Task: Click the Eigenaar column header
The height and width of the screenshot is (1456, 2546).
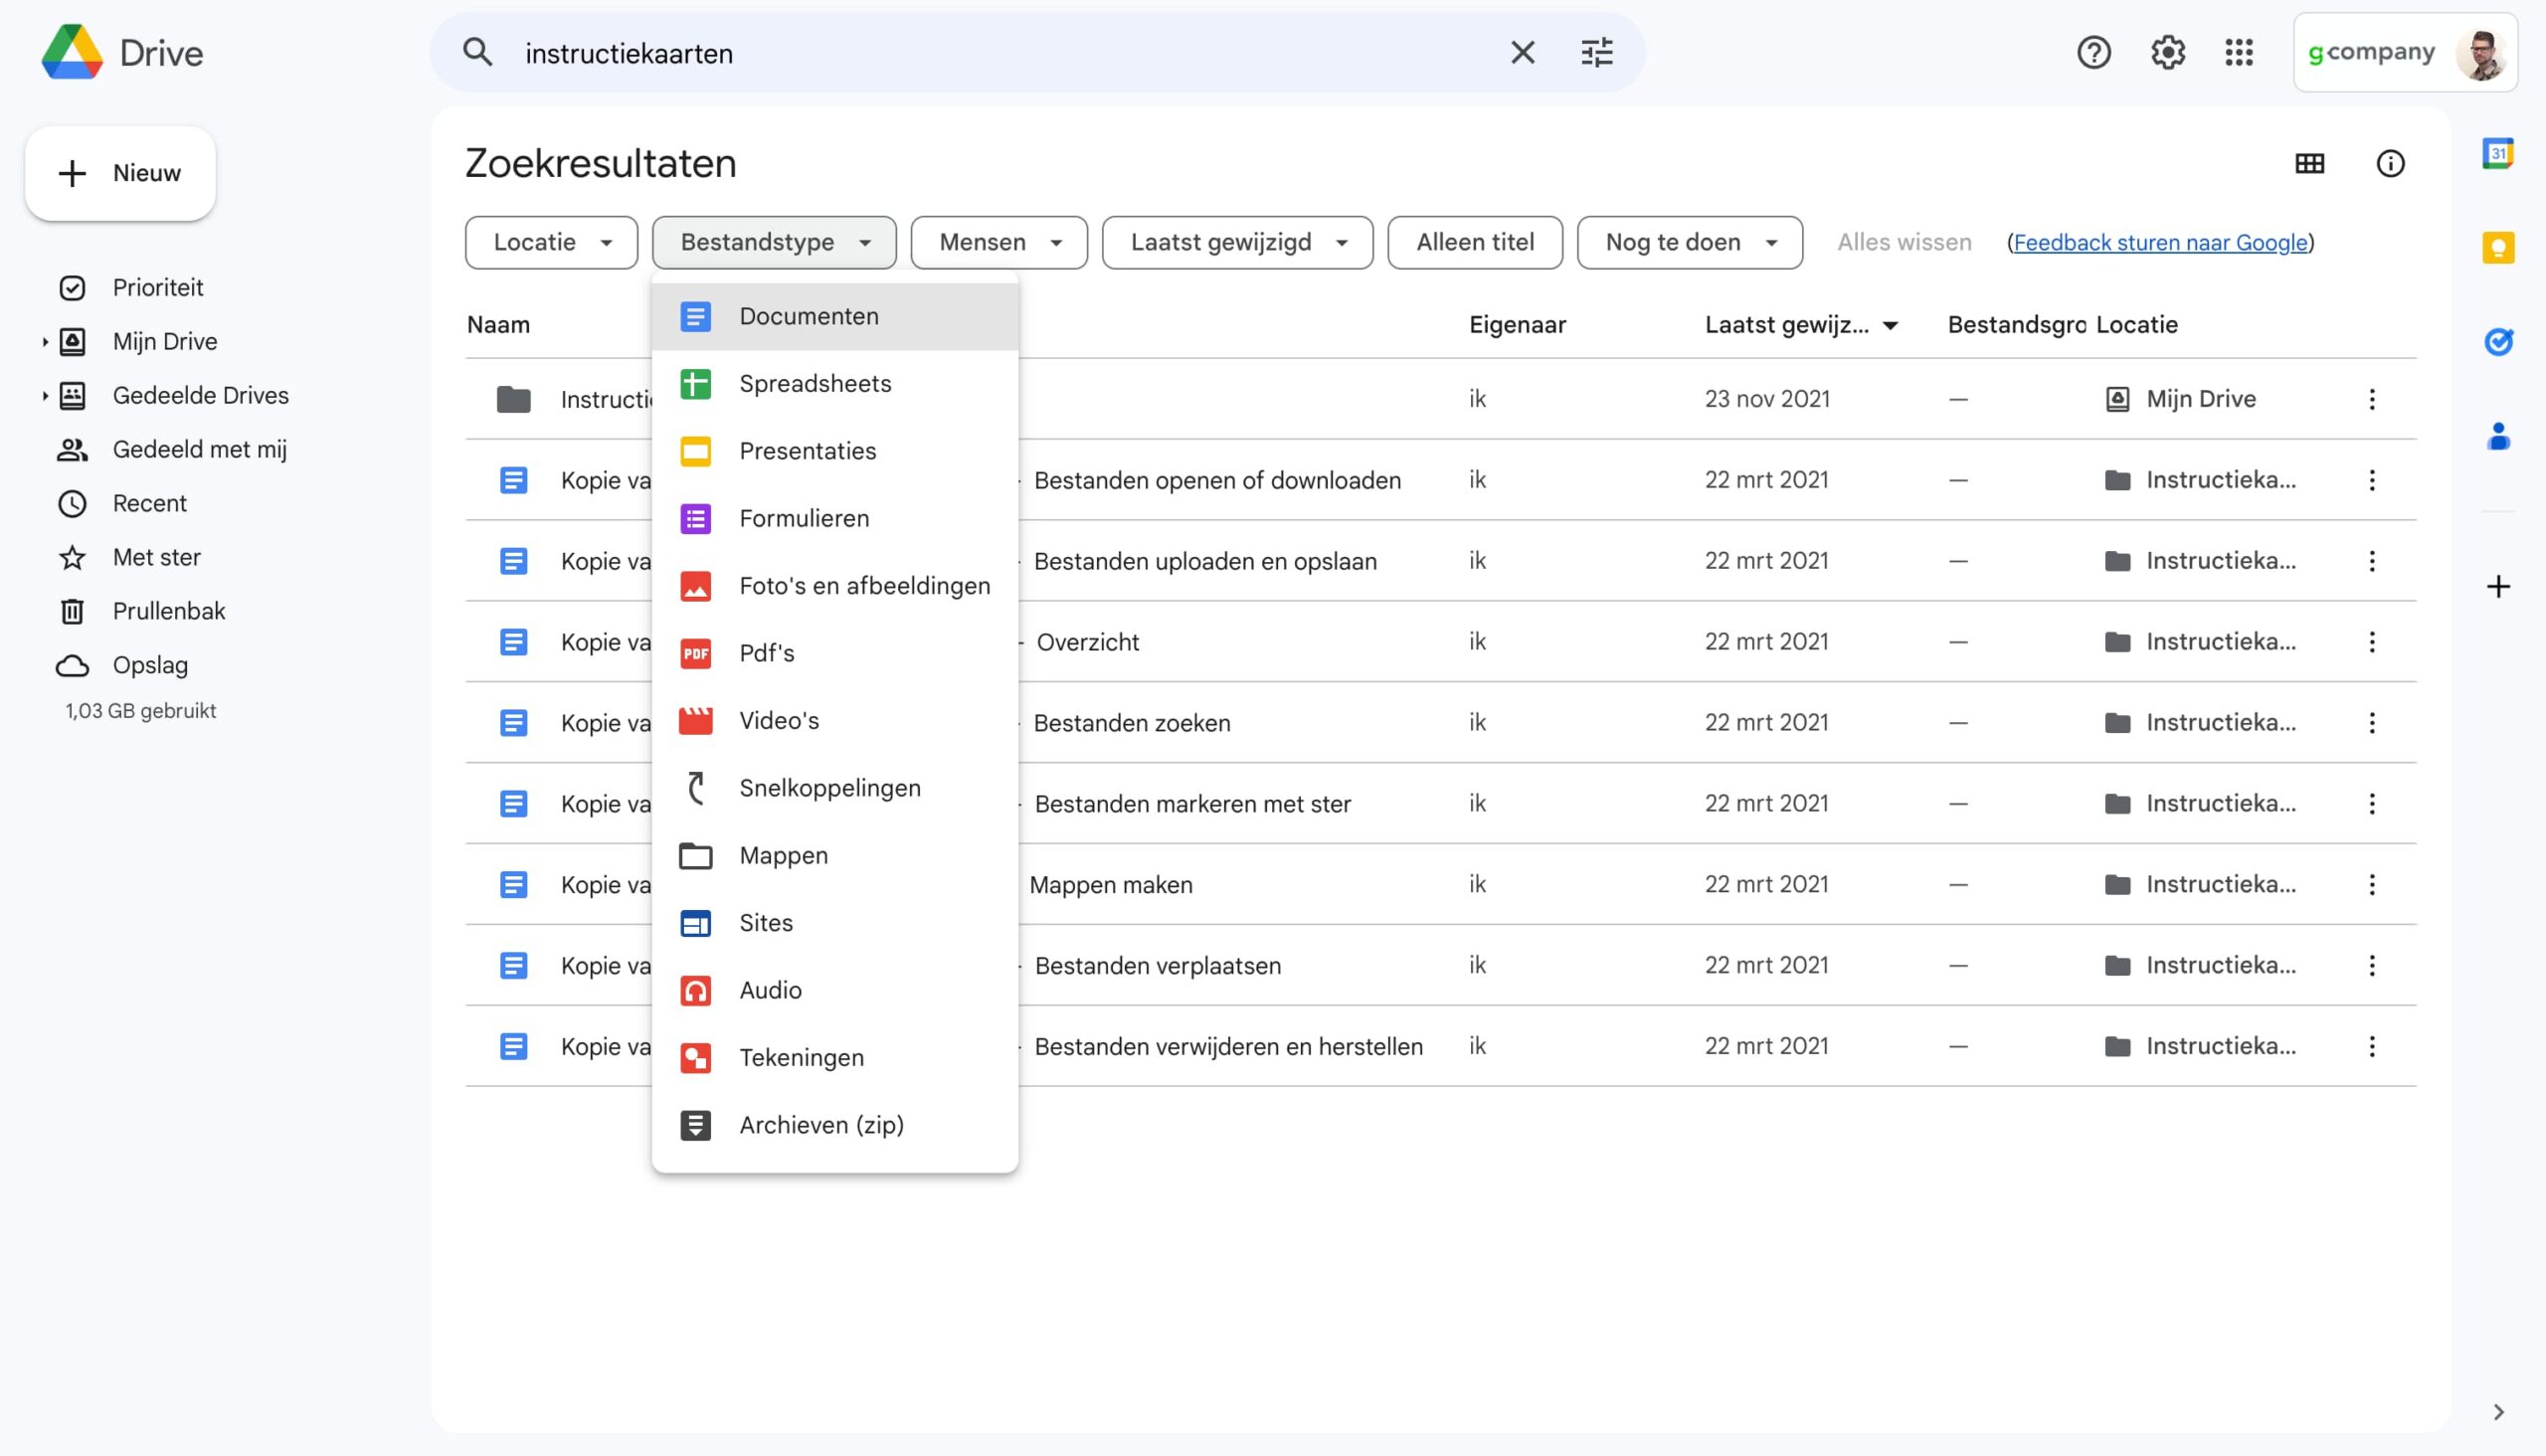Action: tap(1517, 325)
